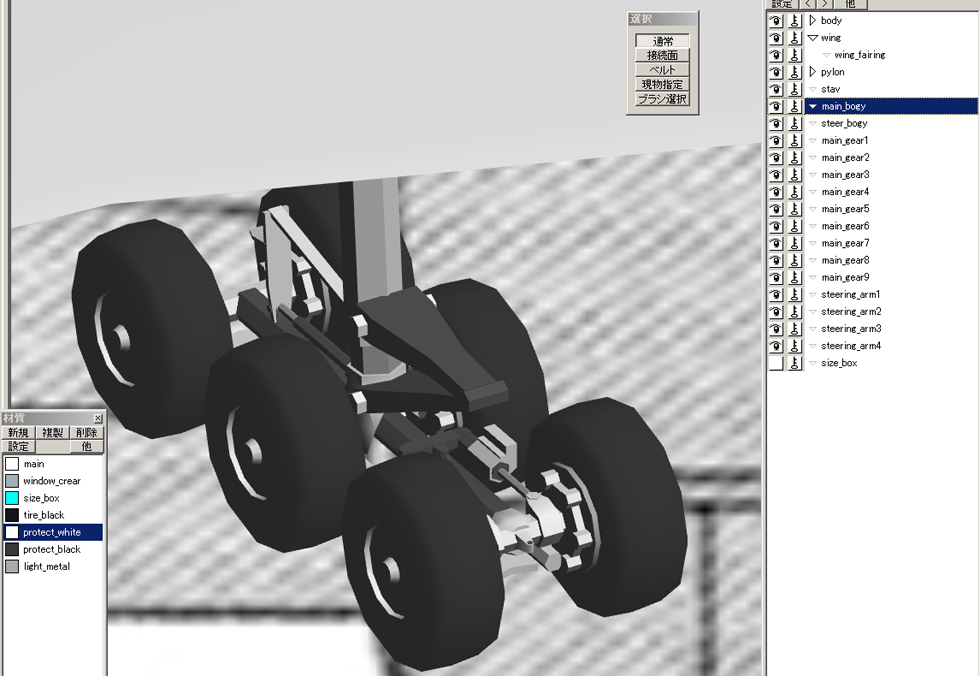
Task: Toggle the lock icon on the main_bogy row
Action: (x=794, y=106)
